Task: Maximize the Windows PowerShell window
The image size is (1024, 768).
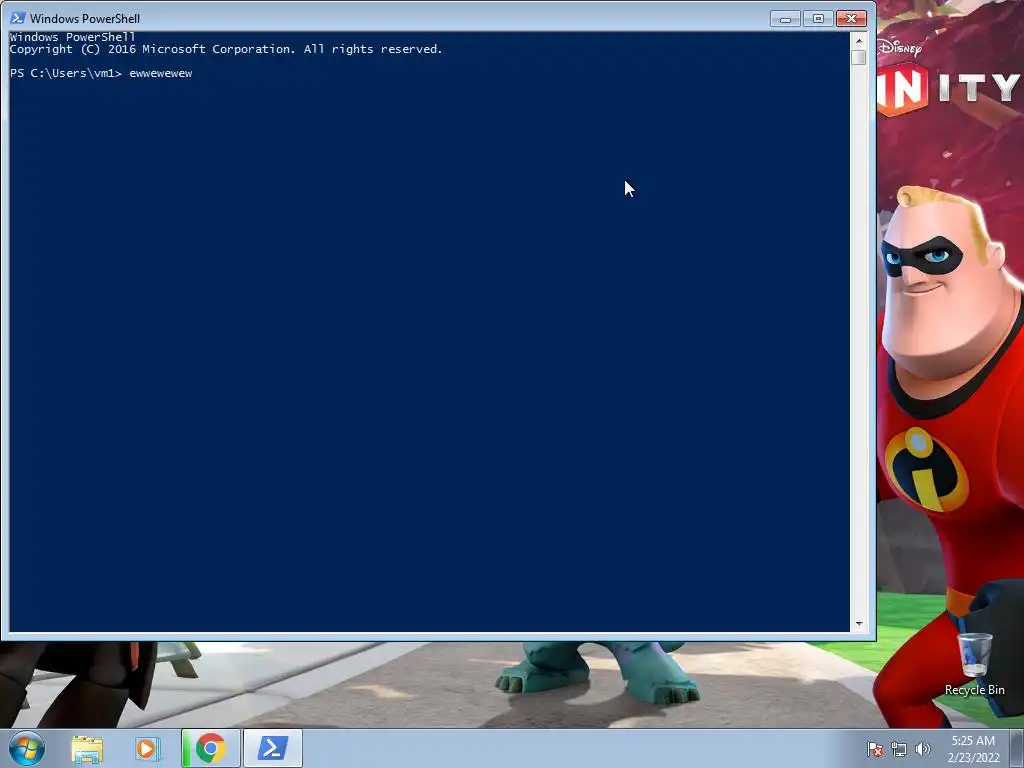Action: tap(818, 18)
